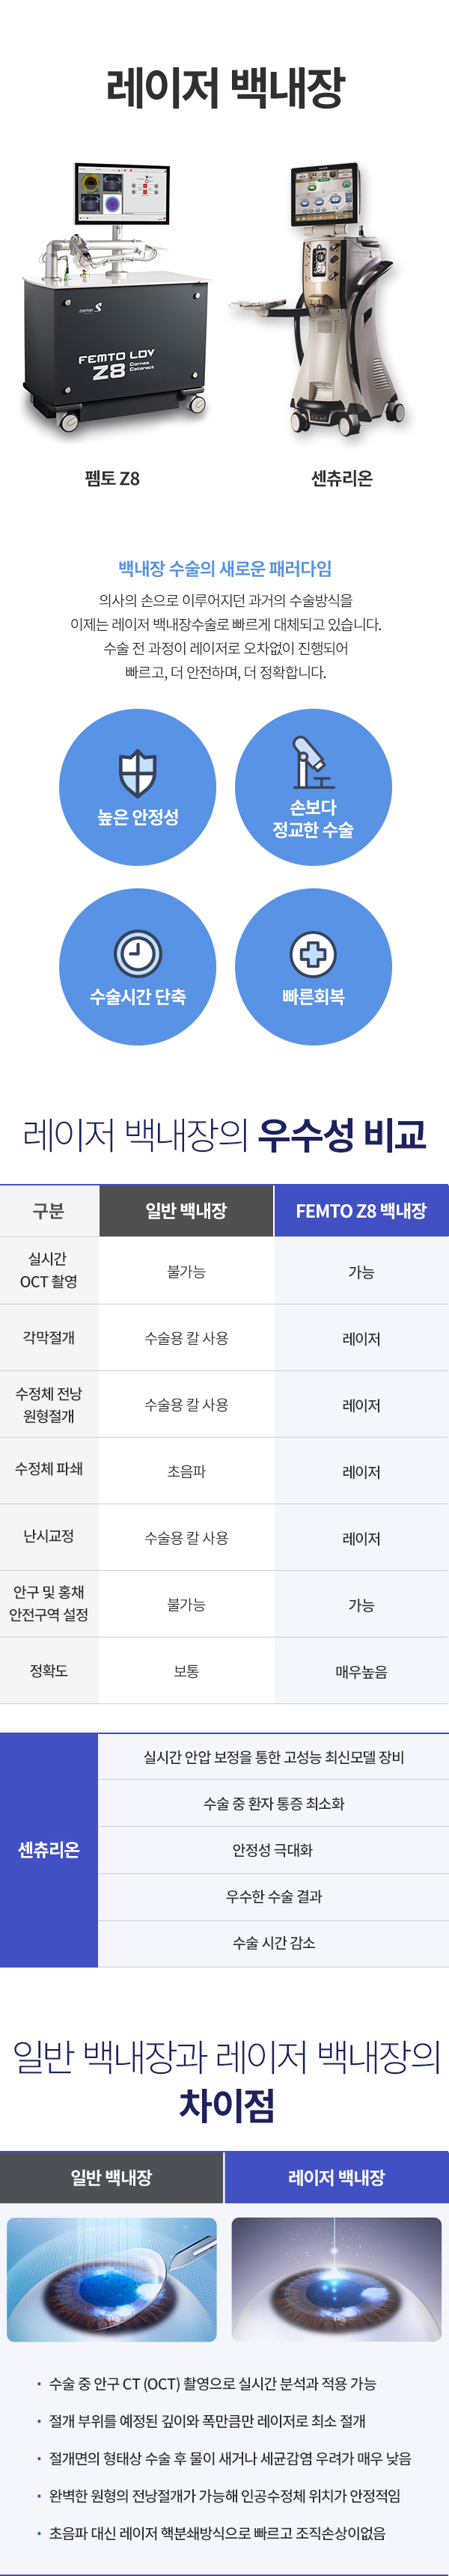Viewport: 449px width, 2576px height.
Task: Click the FEMTO Z8 백내장 column header
Action: [x=361, y=1211]
